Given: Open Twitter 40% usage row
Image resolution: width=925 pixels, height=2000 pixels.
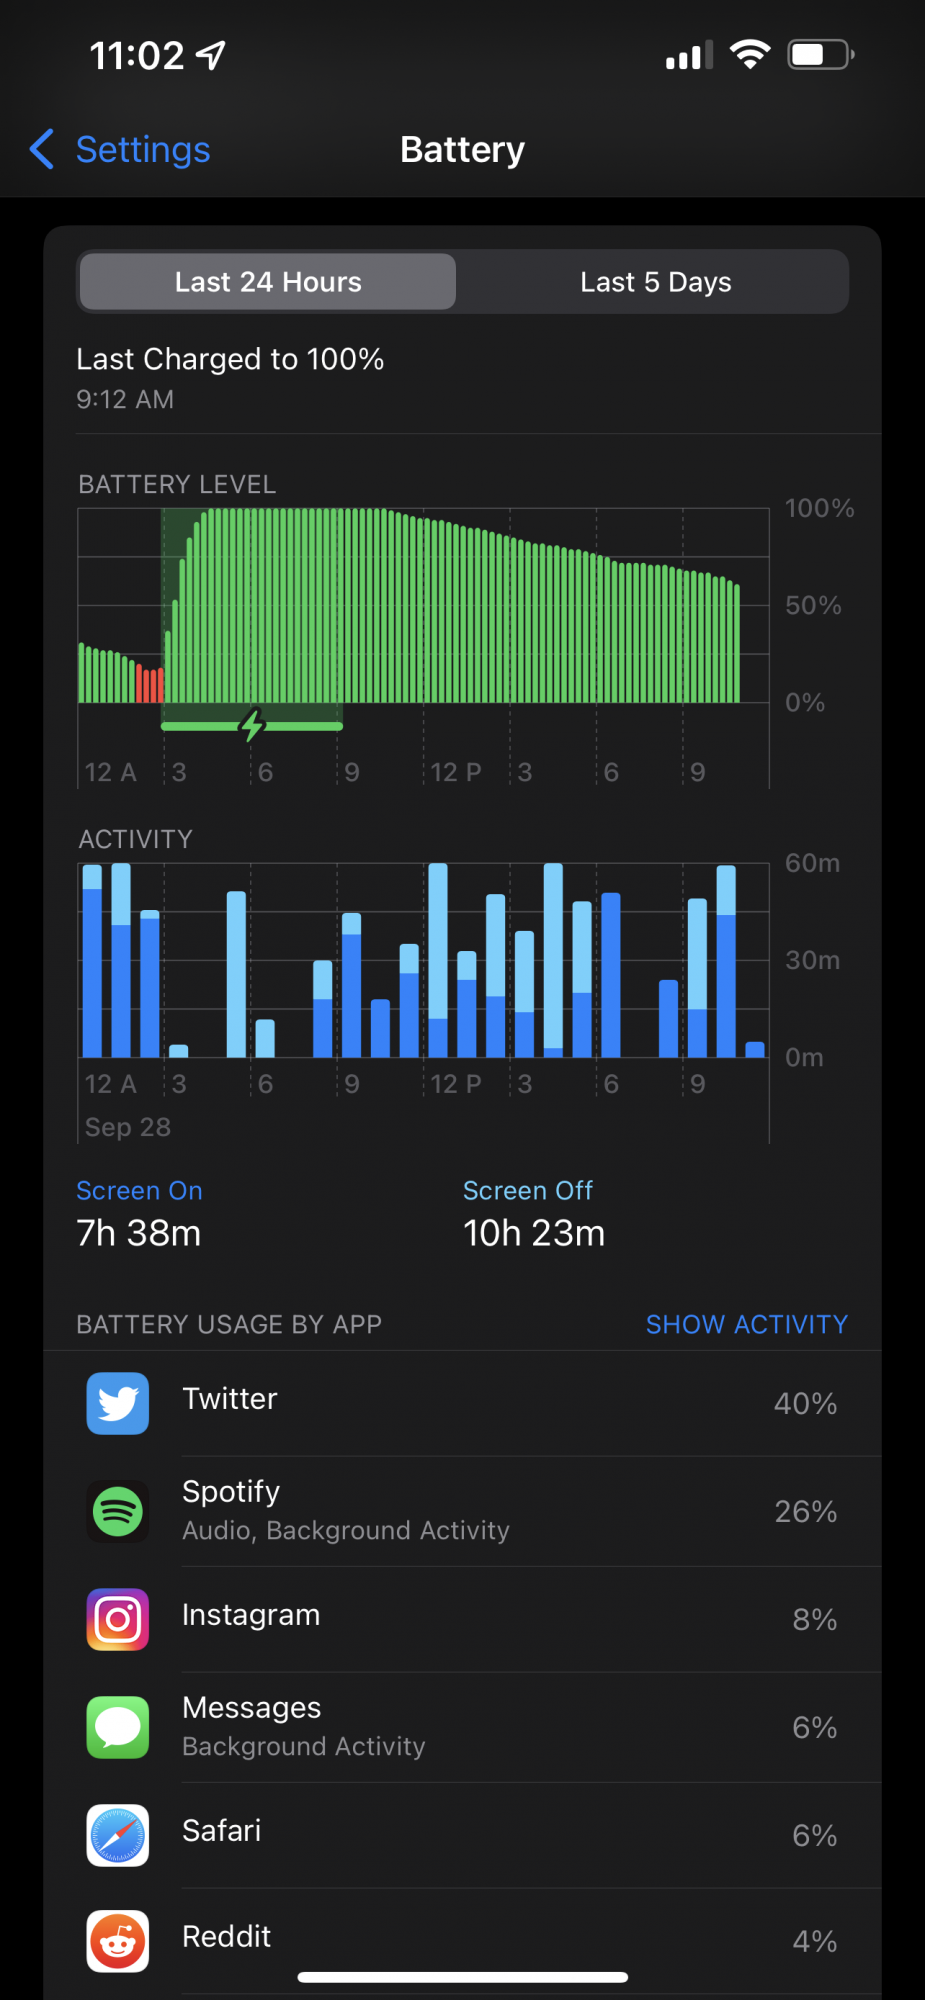Looking at the screenshot, I should click(x=462, y=1403).
